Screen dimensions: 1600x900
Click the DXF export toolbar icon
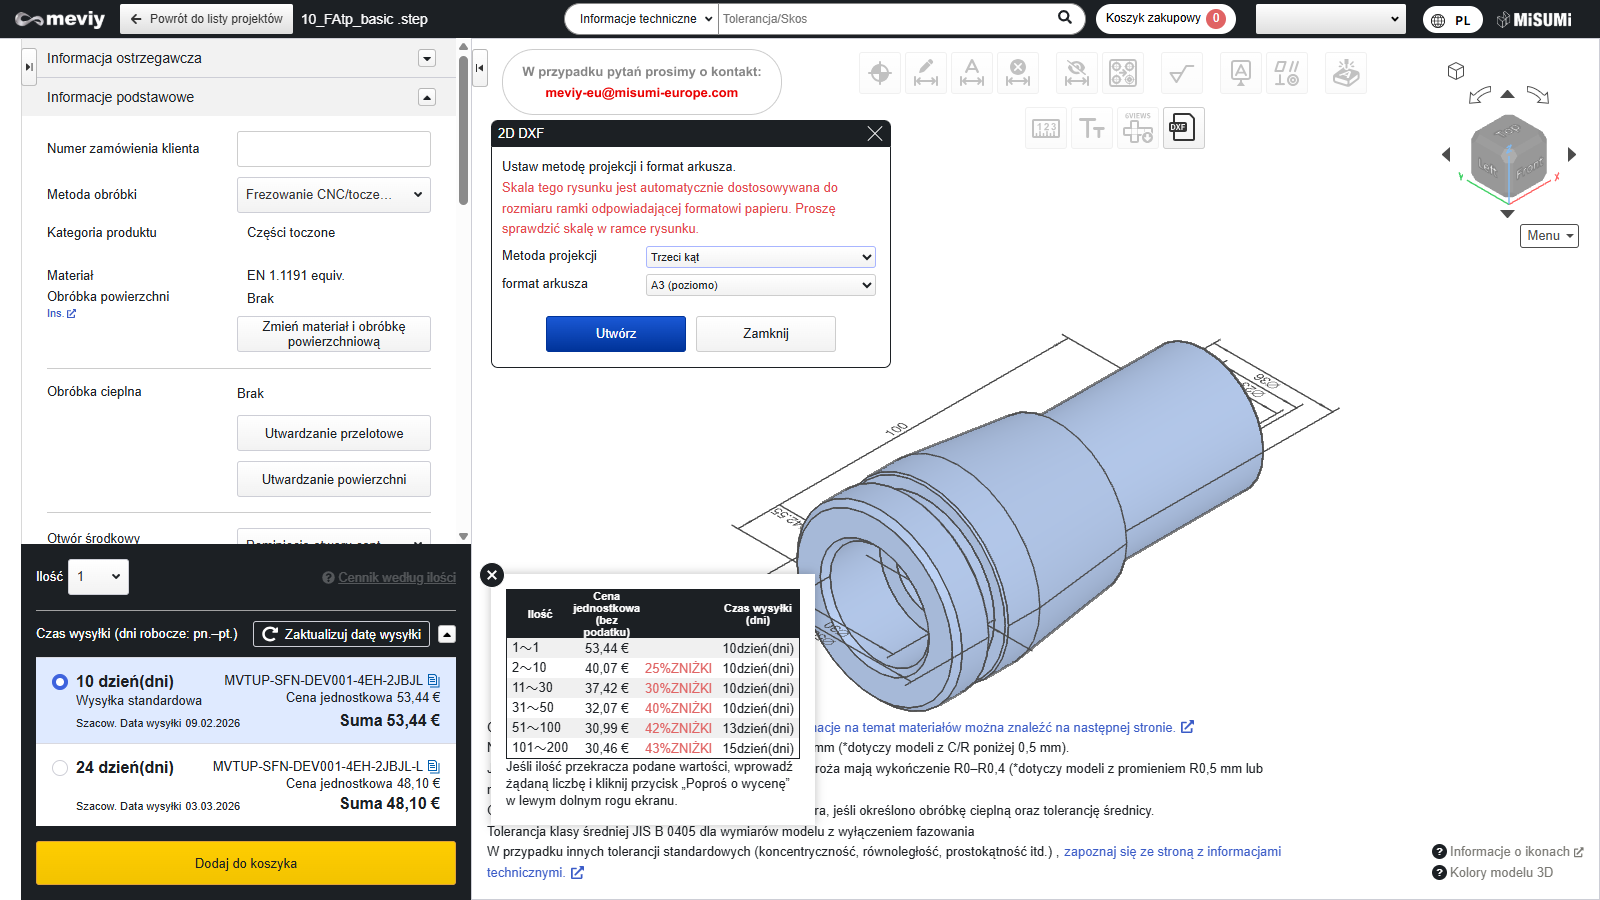click(x=1183, y=128)
